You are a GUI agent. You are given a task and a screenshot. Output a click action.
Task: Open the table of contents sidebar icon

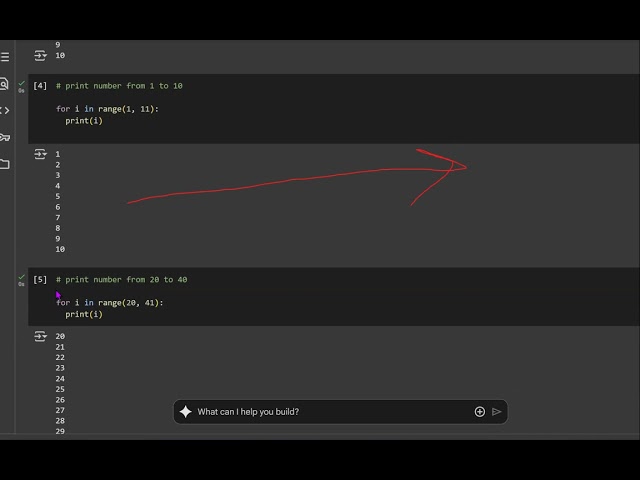pos(5,57)
